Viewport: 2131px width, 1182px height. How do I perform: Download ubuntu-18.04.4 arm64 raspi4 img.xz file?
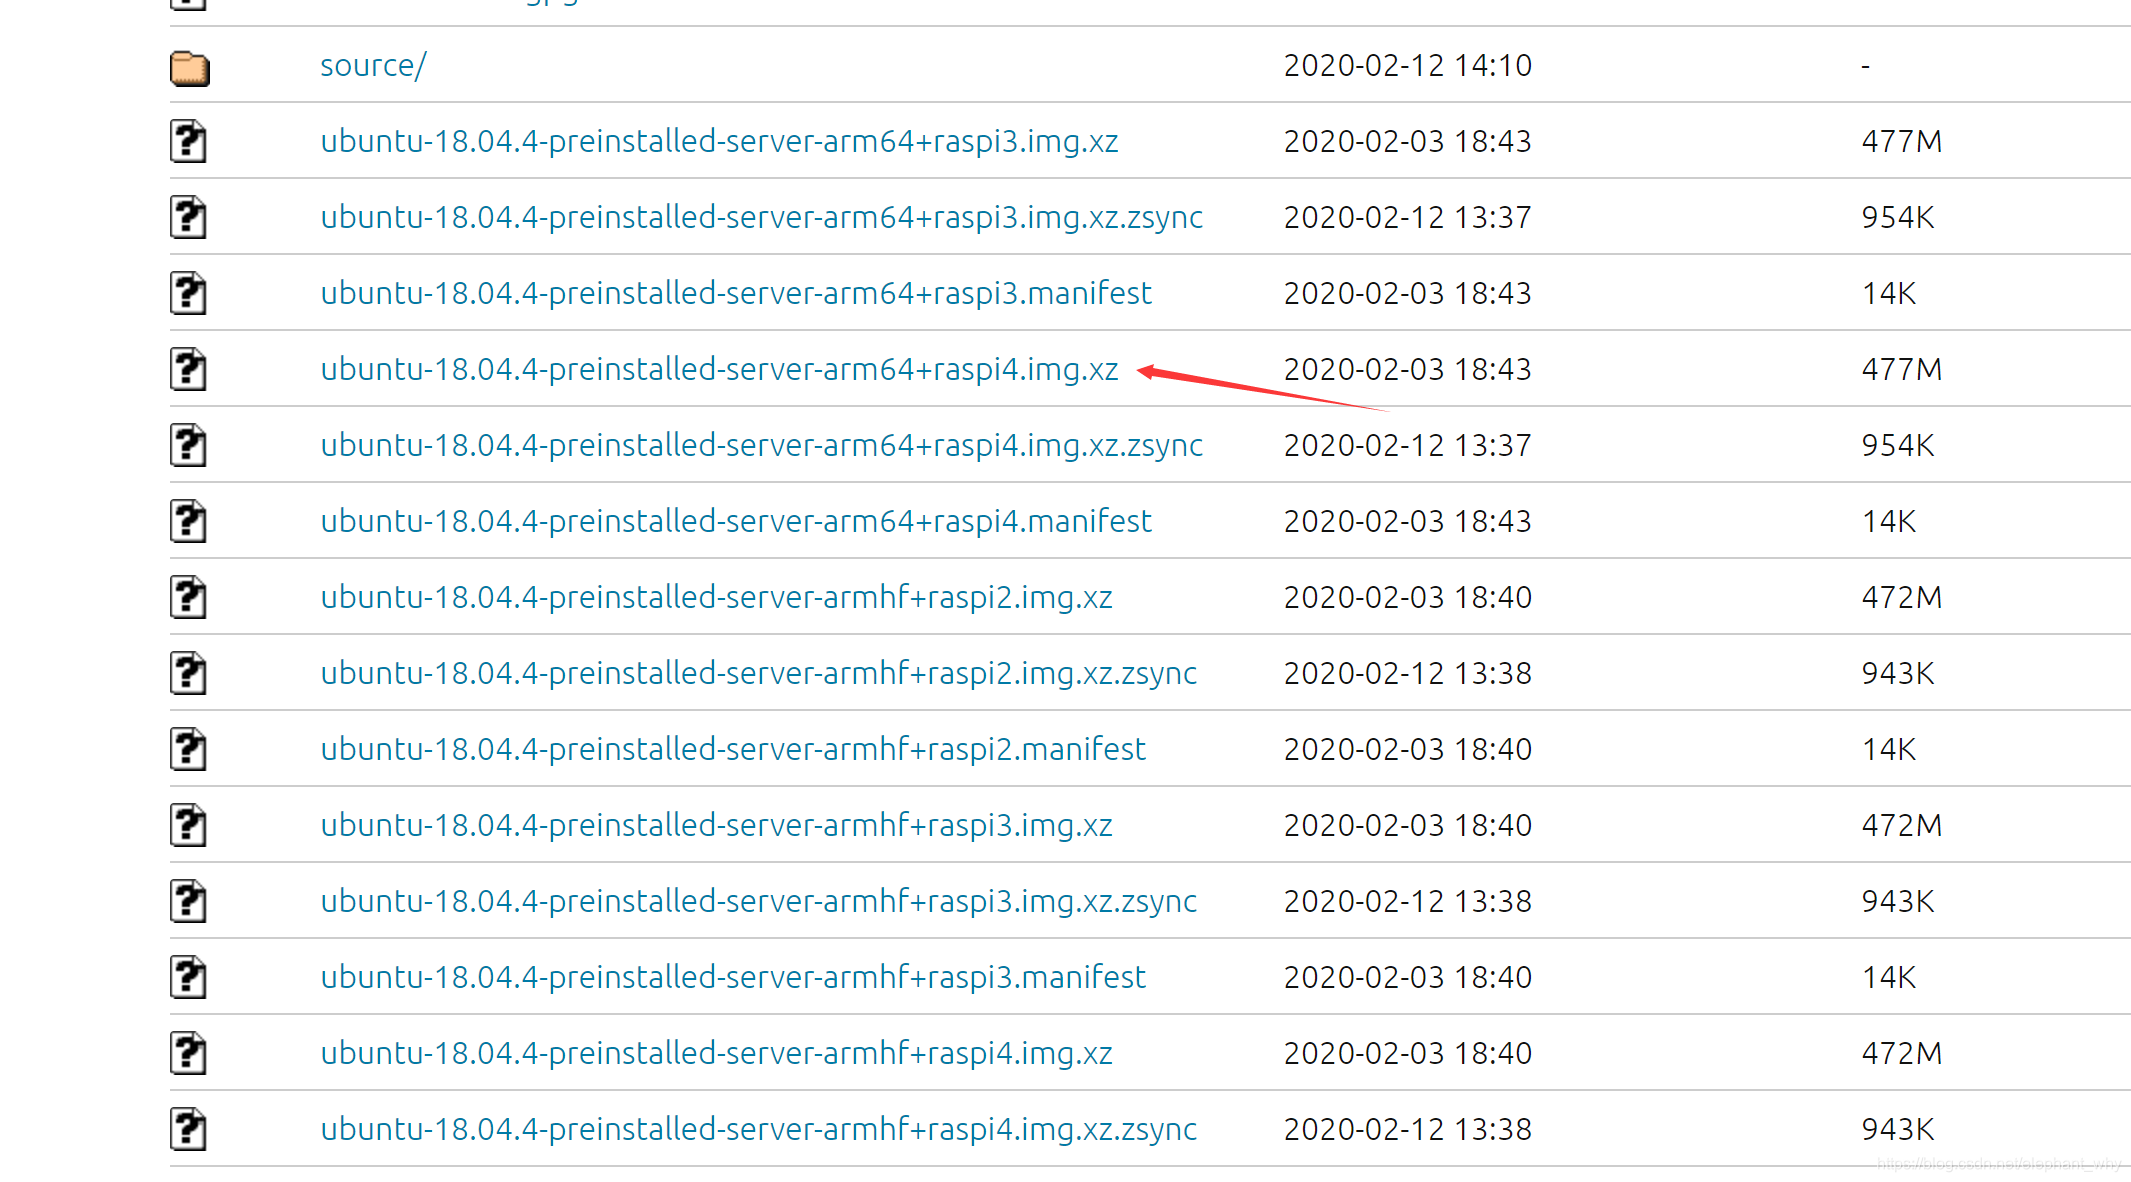pyautogui.click(x=719, y=368)
